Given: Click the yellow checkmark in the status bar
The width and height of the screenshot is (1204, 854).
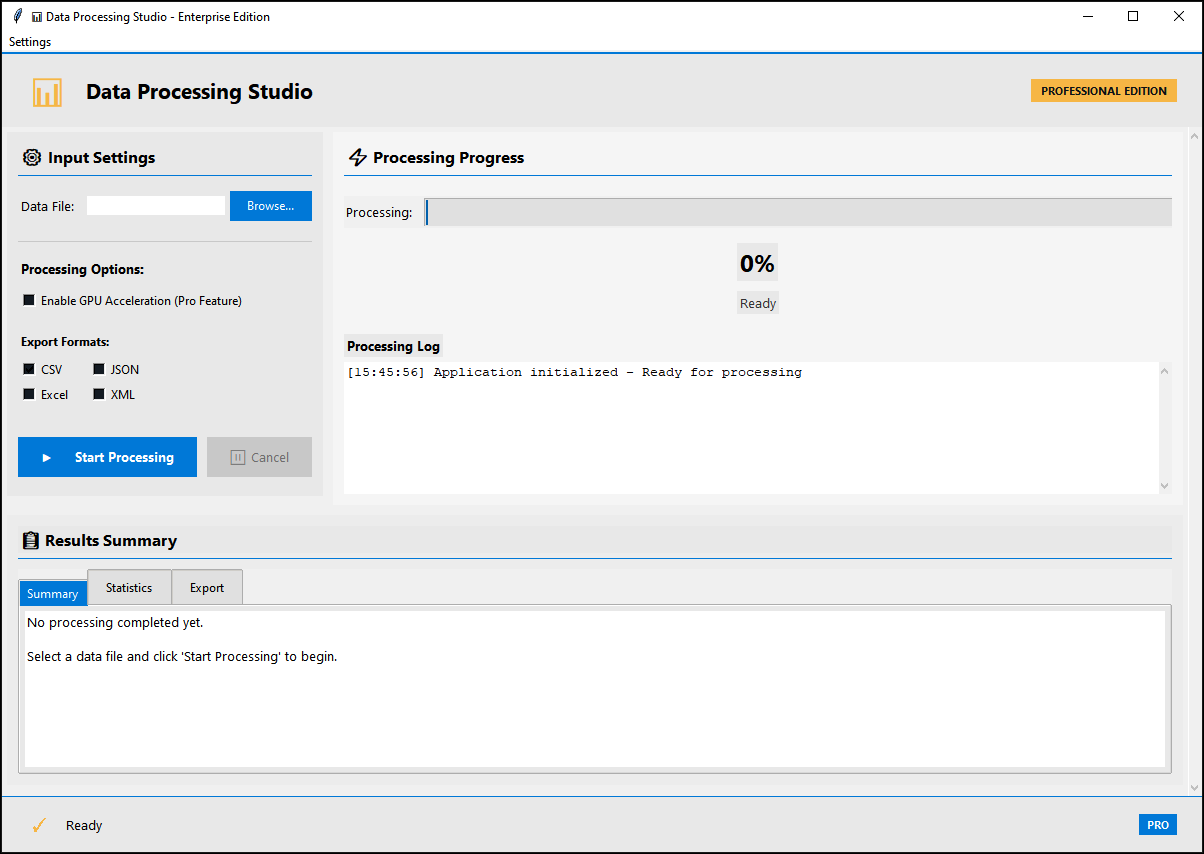Looking at the screenshot, I should click(x=39, y=824).
